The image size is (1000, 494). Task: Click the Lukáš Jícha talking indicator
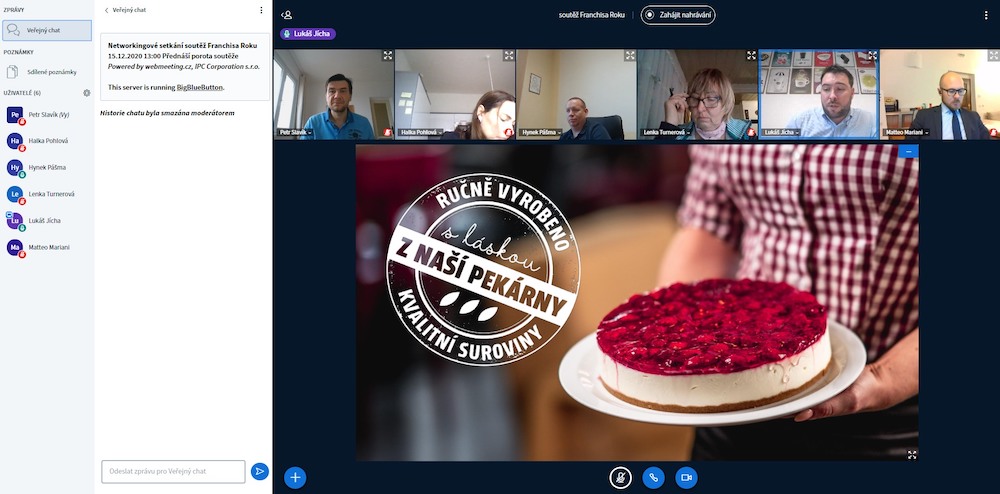[307, 34]
